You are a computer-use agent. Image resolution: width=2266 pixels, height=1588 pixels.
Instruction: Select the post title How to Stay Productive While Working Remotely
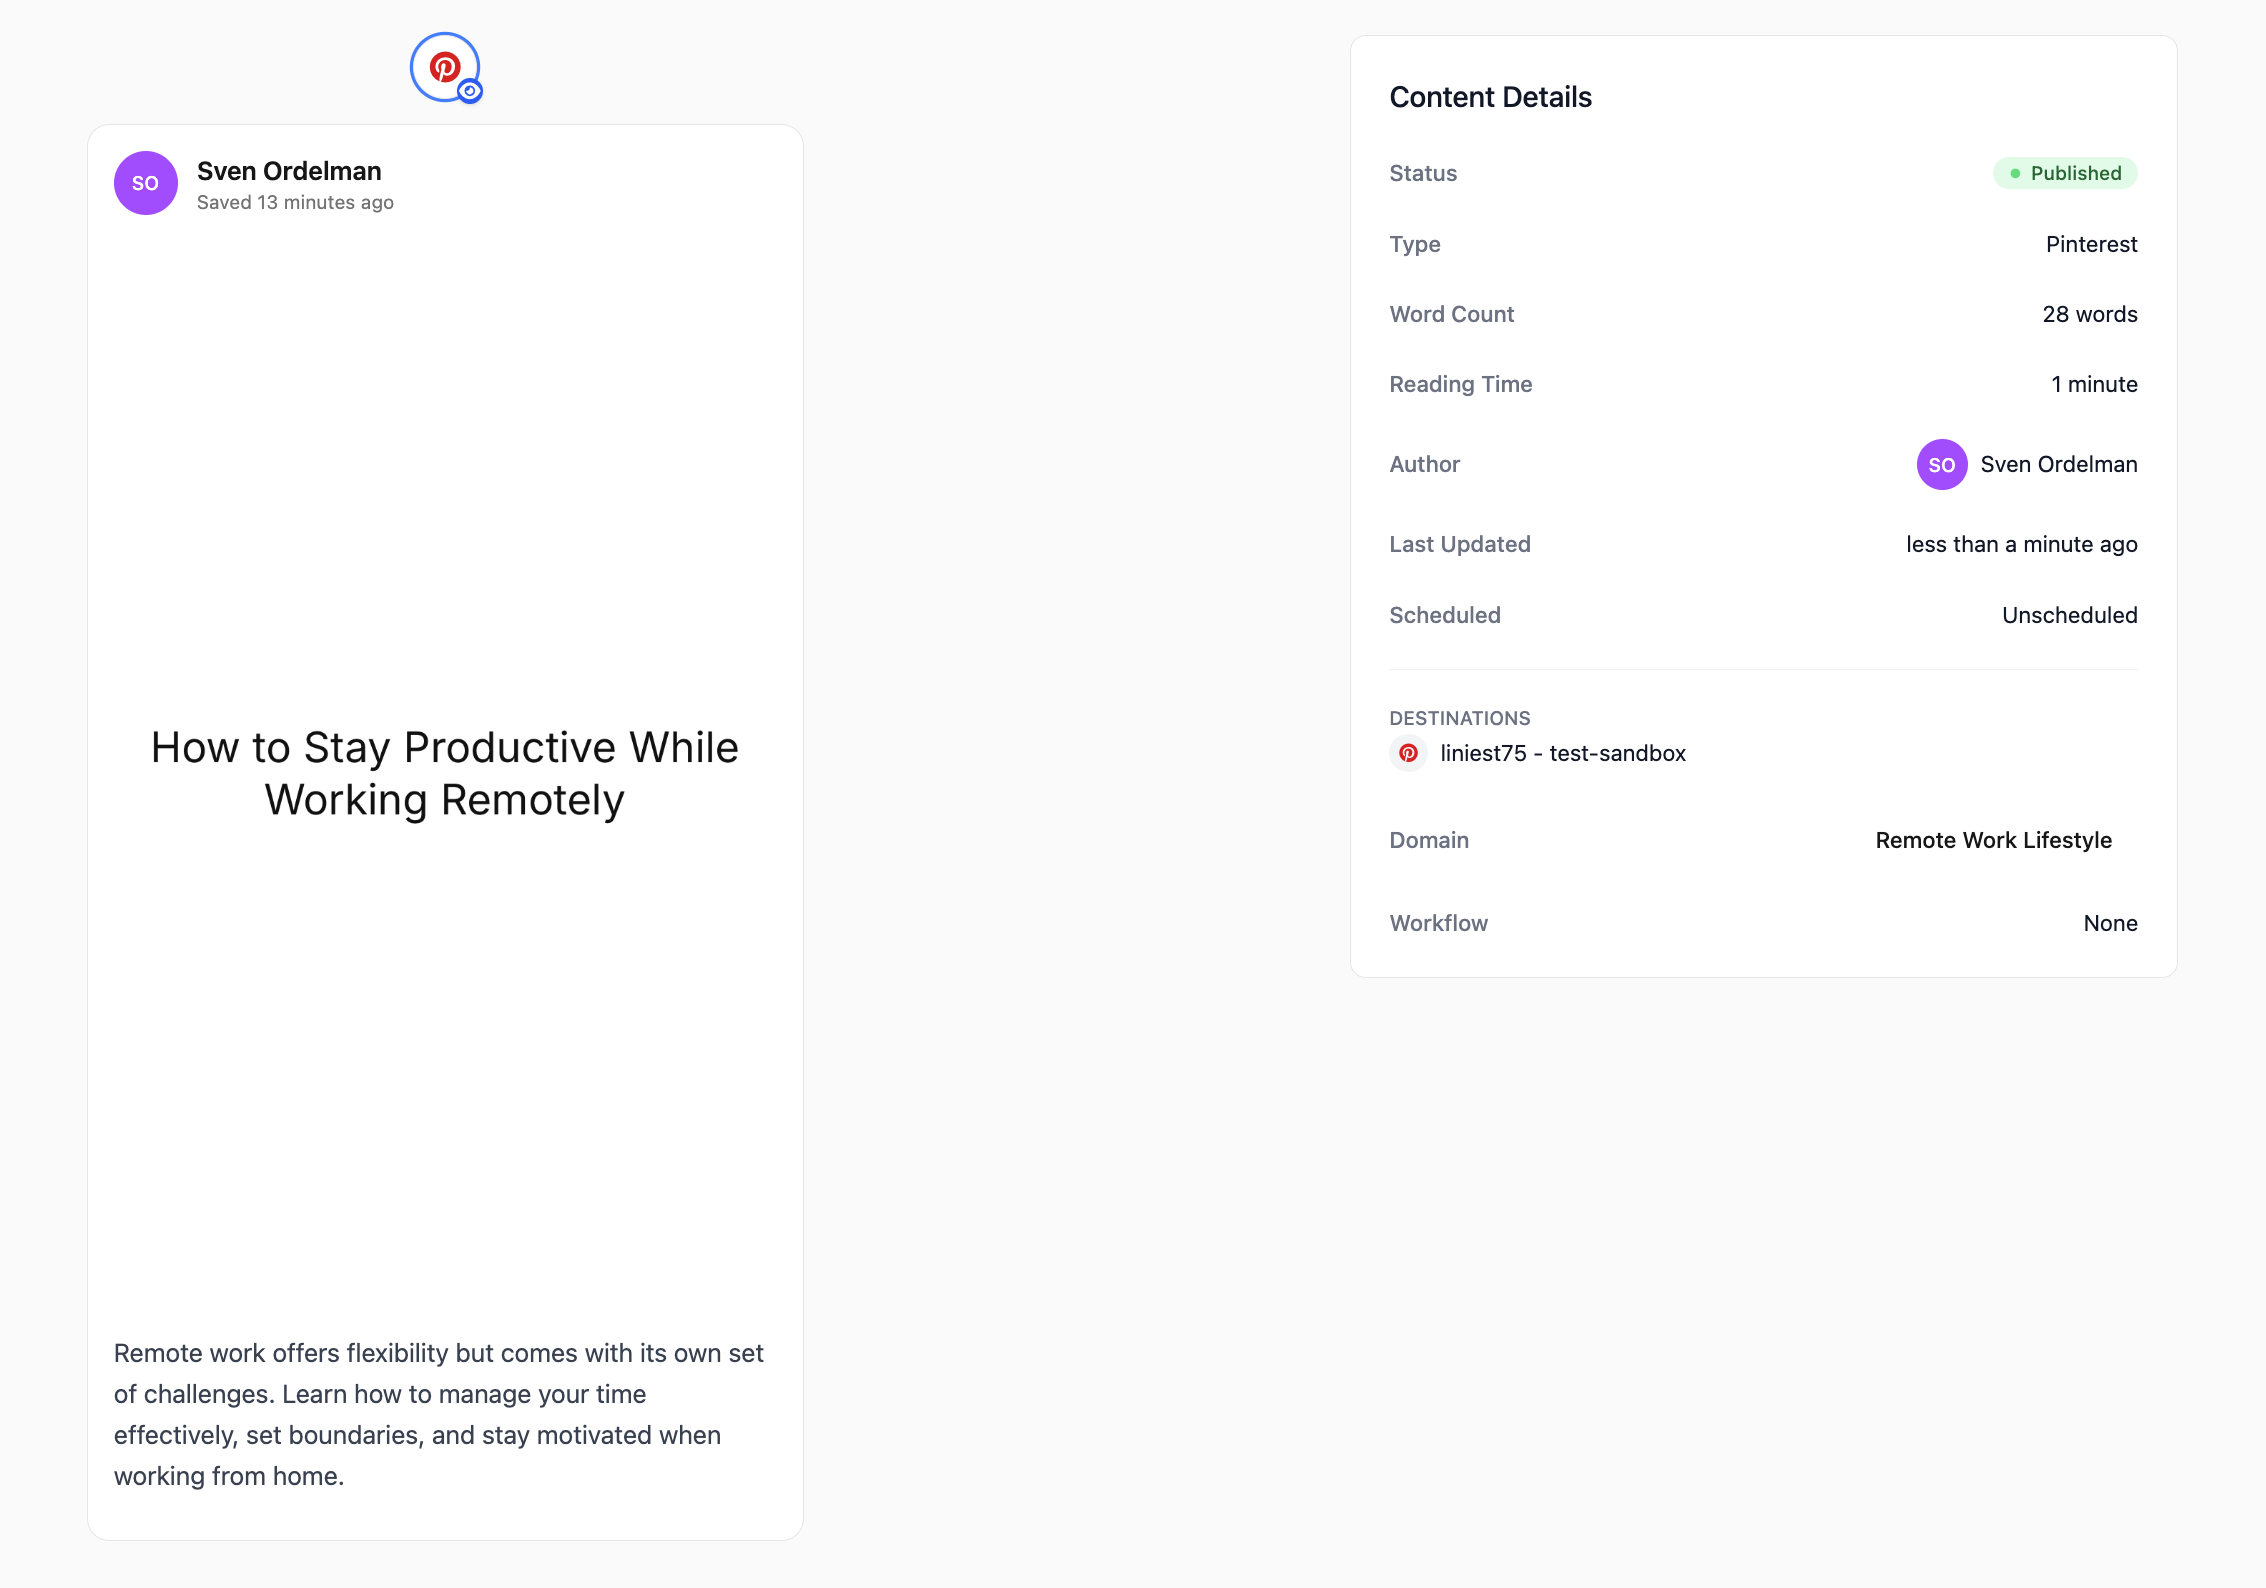click(x=444, y=772)
